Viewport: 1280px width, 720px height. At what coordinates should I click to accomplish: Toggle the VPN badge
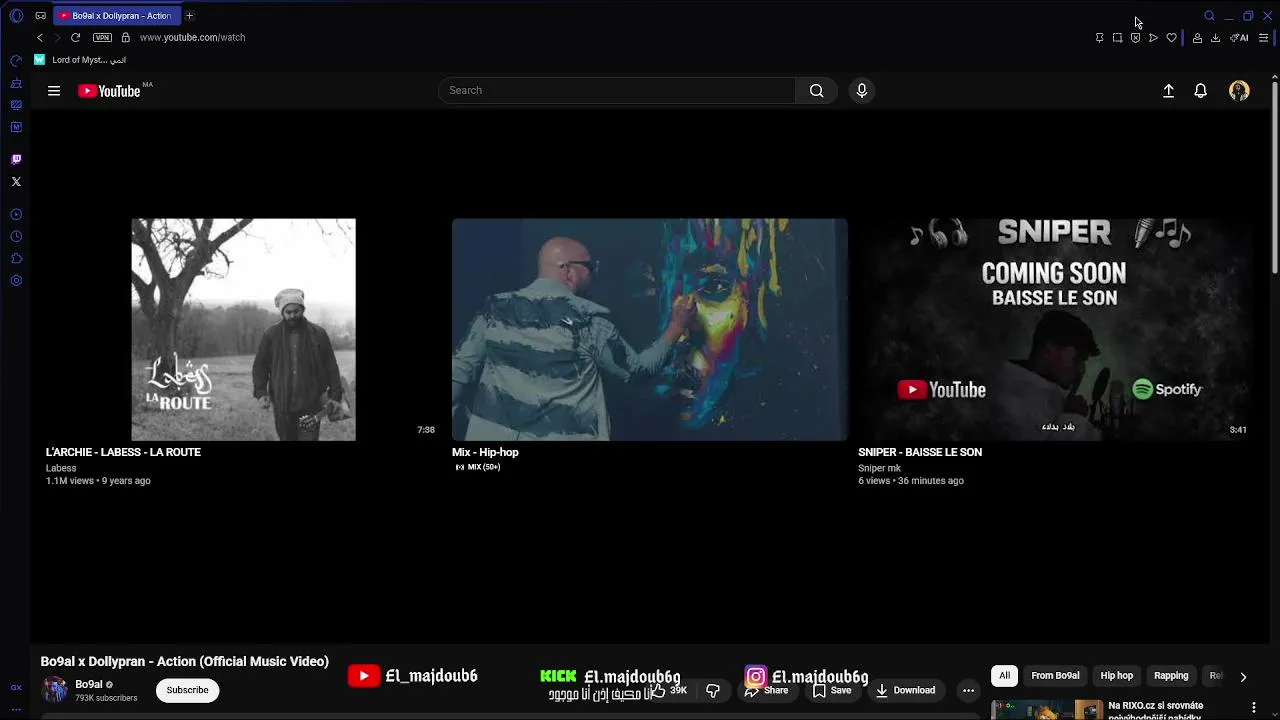pos(102,37)
